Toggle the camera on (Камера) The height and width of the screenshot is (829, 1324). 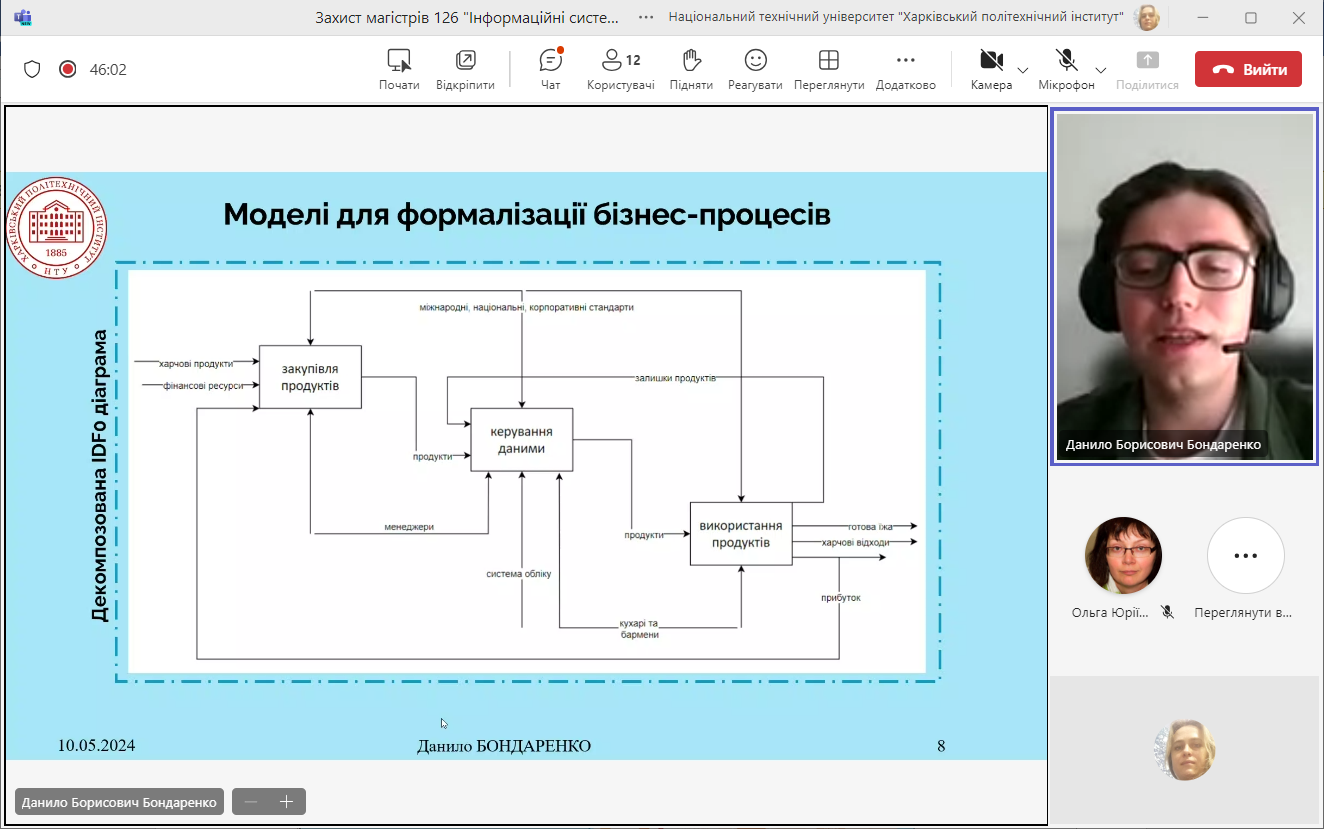coord(991,68)
